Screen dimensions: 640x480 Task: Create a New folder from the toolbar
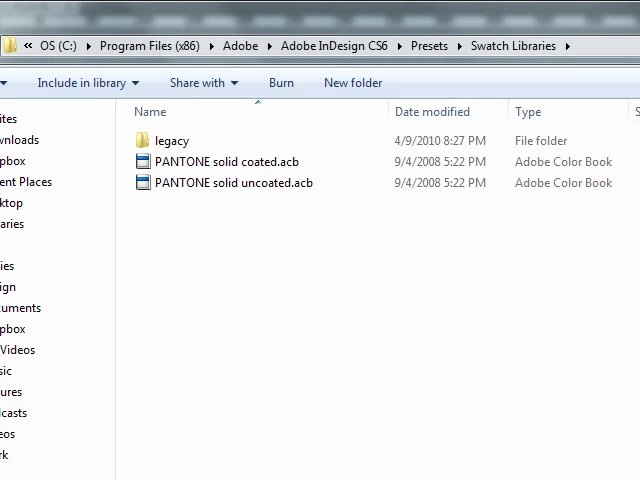[353, 83]
